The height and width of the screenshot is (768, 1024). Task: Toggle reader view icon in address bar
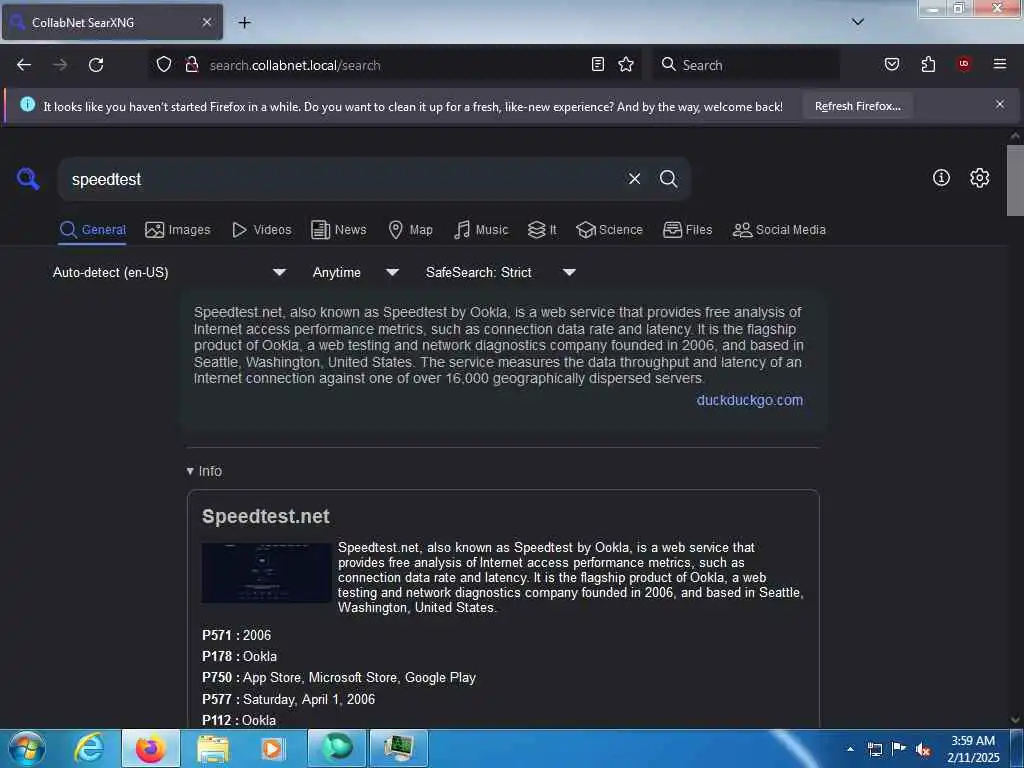(598, 64)
